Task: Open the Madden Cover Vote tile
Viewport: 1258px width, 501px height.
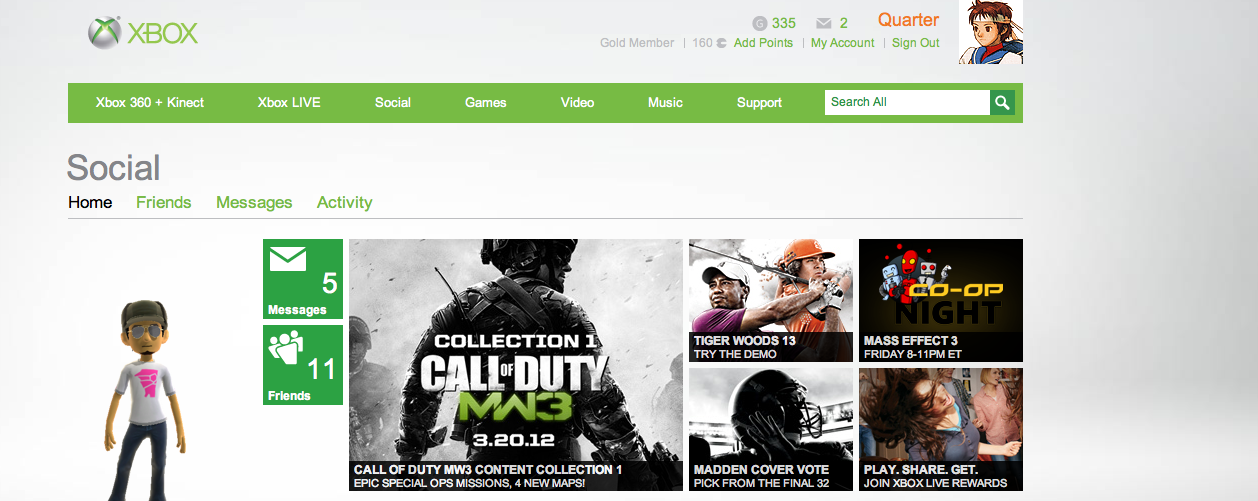Action: pos(771,429)
